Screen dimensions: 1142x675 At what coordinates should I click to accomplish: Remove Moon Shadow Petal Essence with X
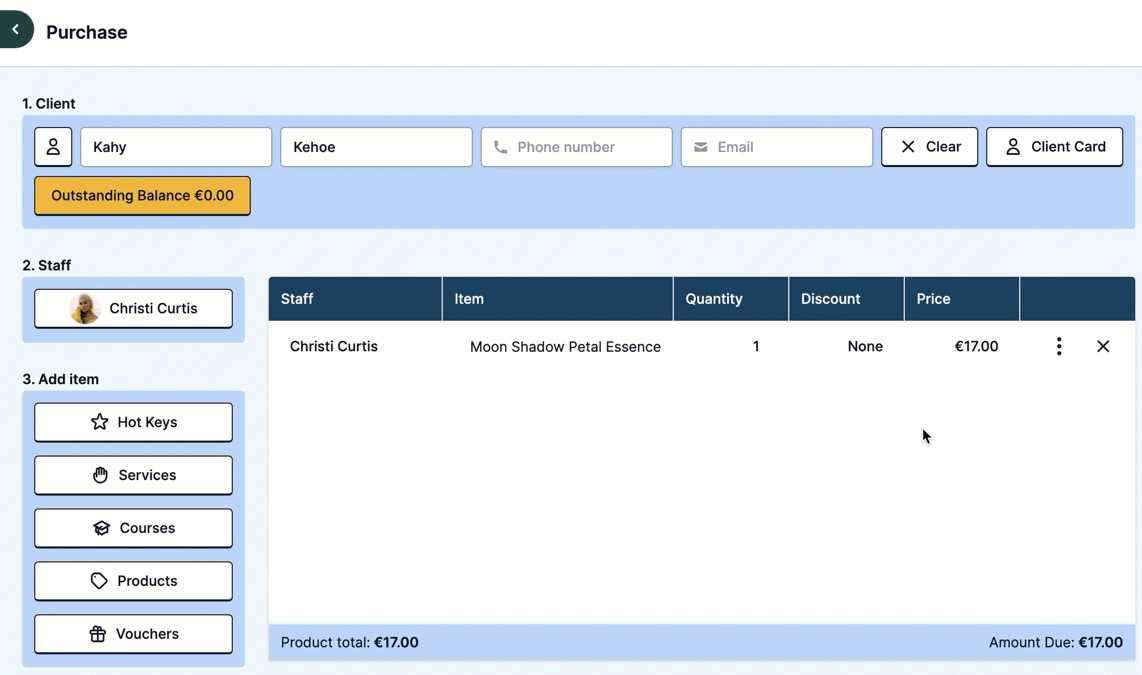[x=1103, y=347]
